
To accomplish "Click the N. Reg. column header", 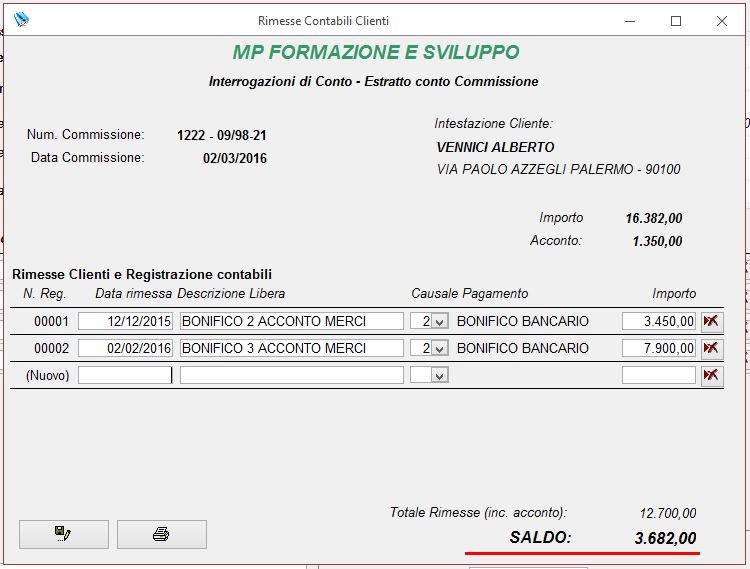I will coord(44,294).
